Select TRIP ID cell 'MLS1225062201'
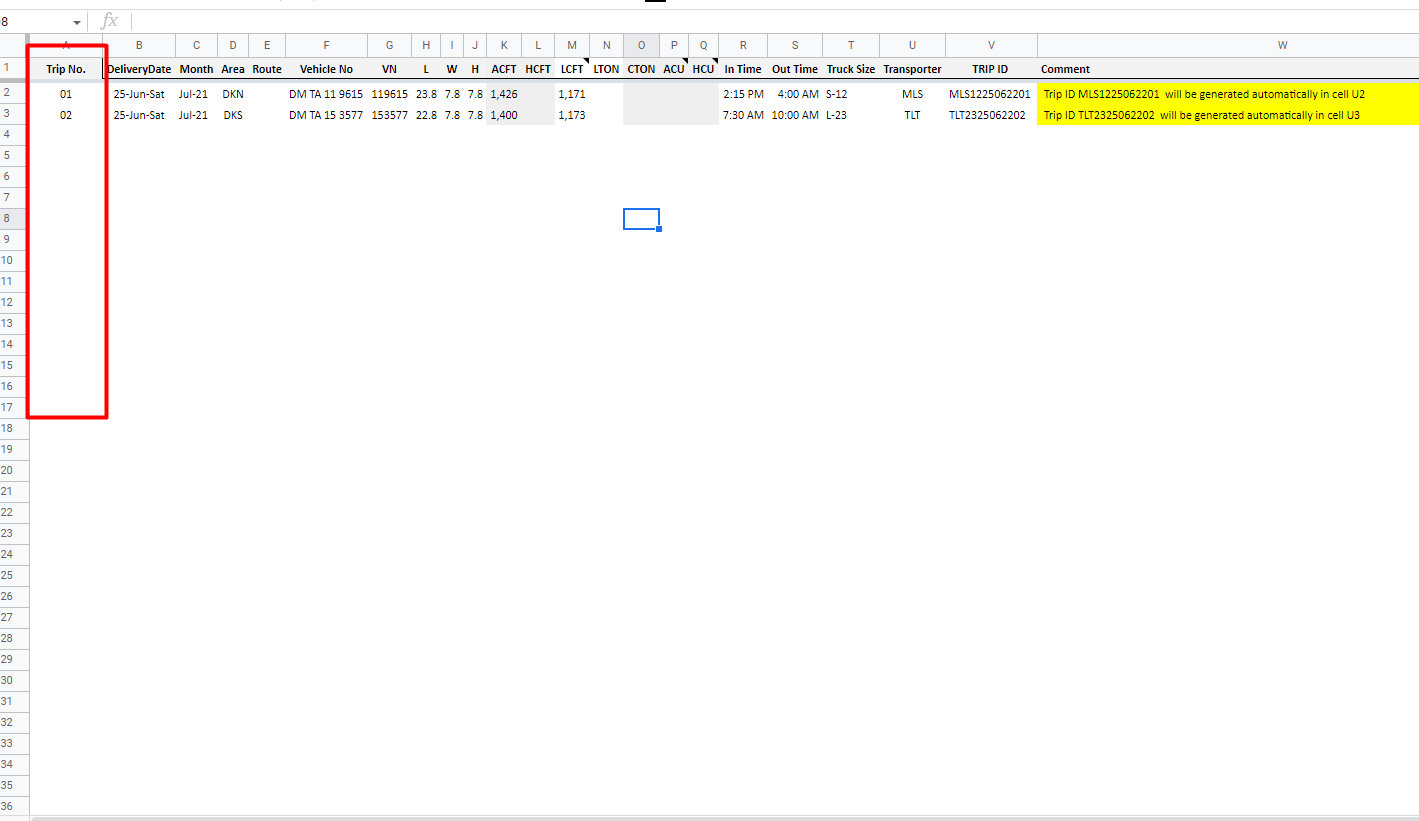 [991, 94]
